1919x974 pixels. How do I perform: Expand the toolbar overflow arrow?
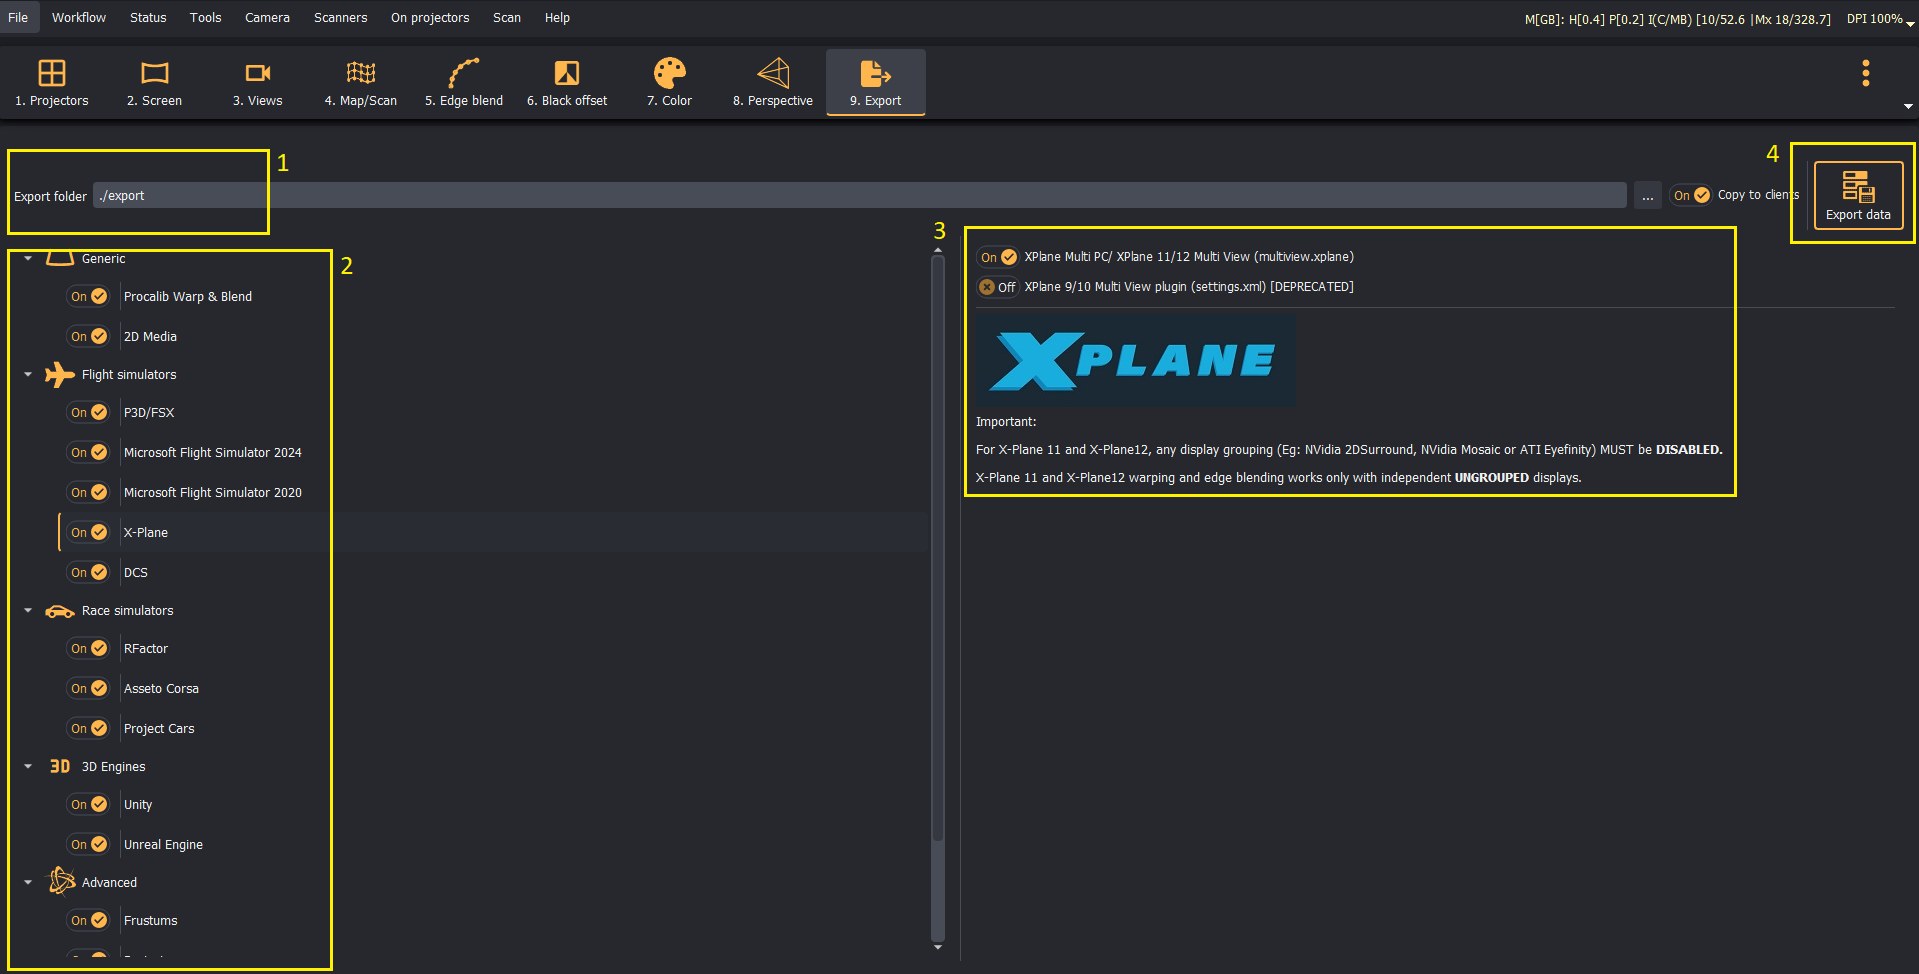[x=1908, y=106]
